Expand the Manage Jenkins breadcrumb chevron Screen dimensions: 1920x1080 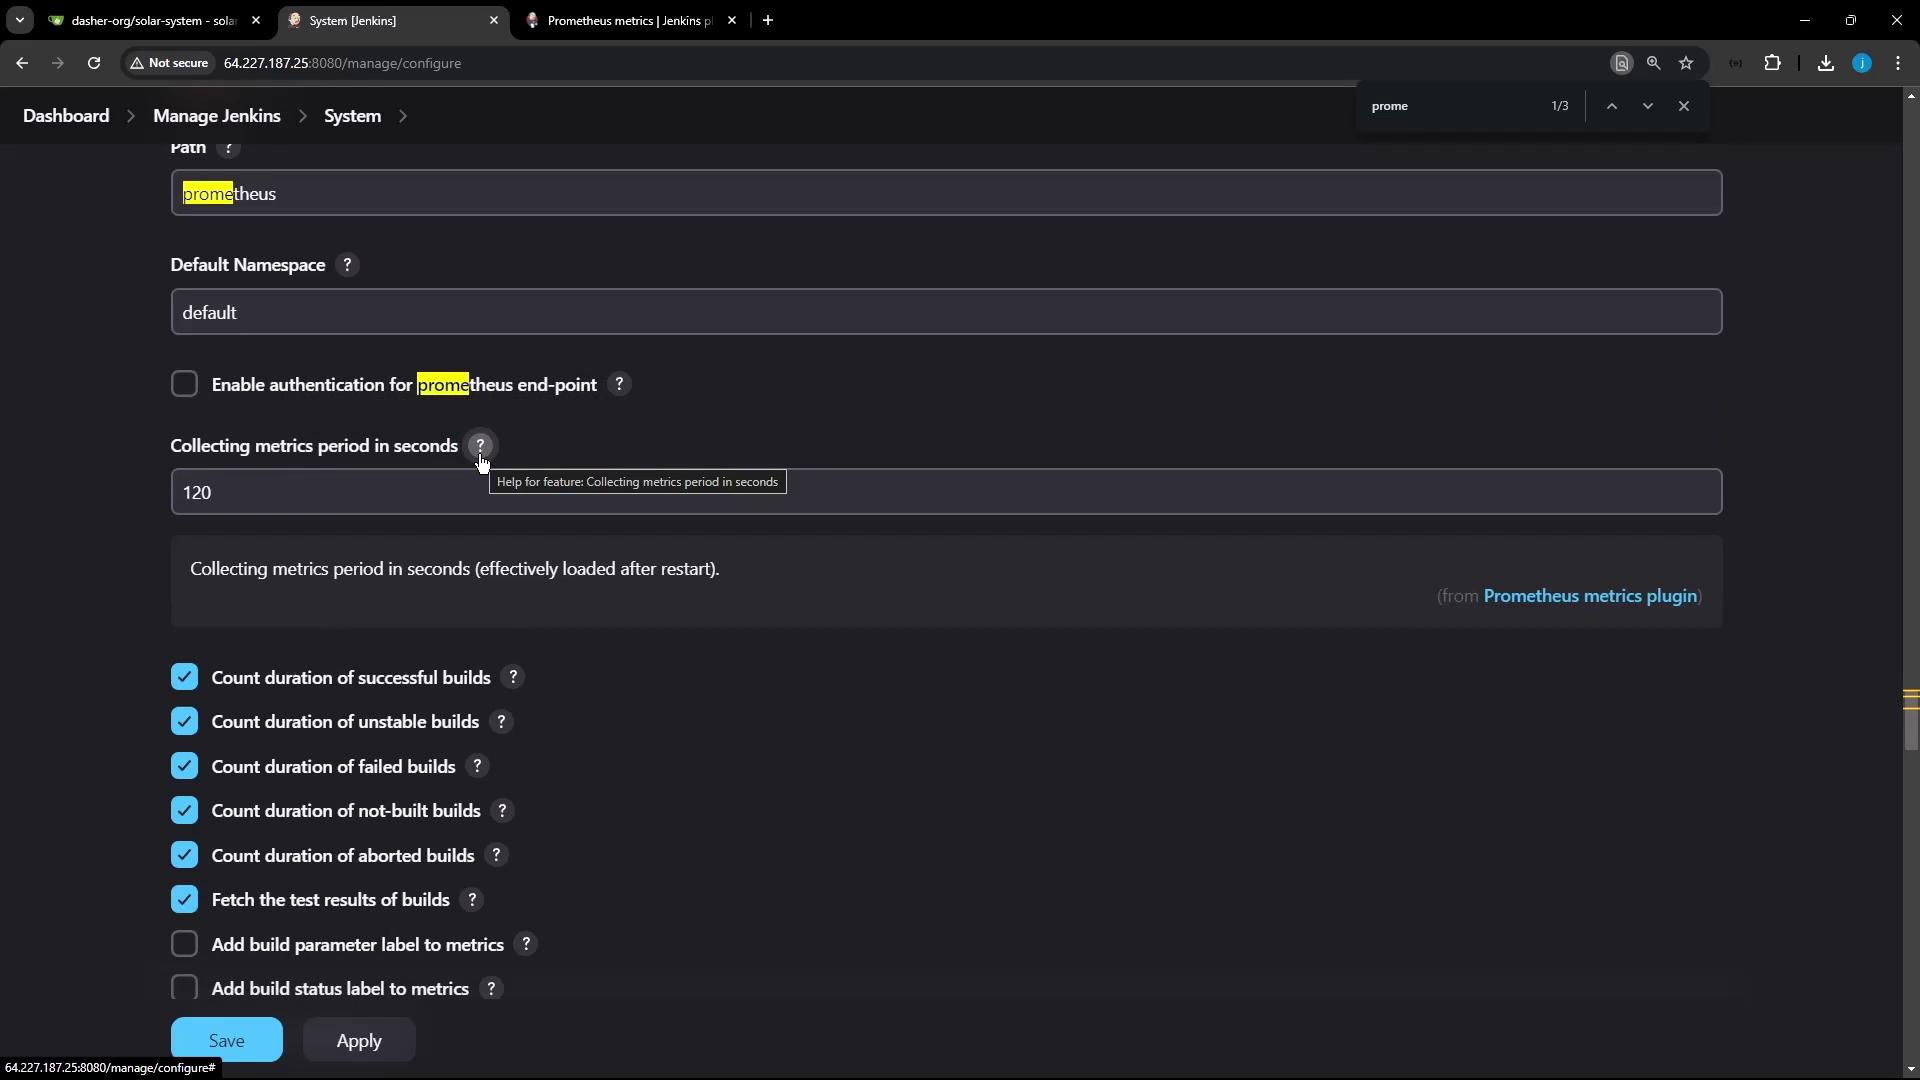click(302, 116)
